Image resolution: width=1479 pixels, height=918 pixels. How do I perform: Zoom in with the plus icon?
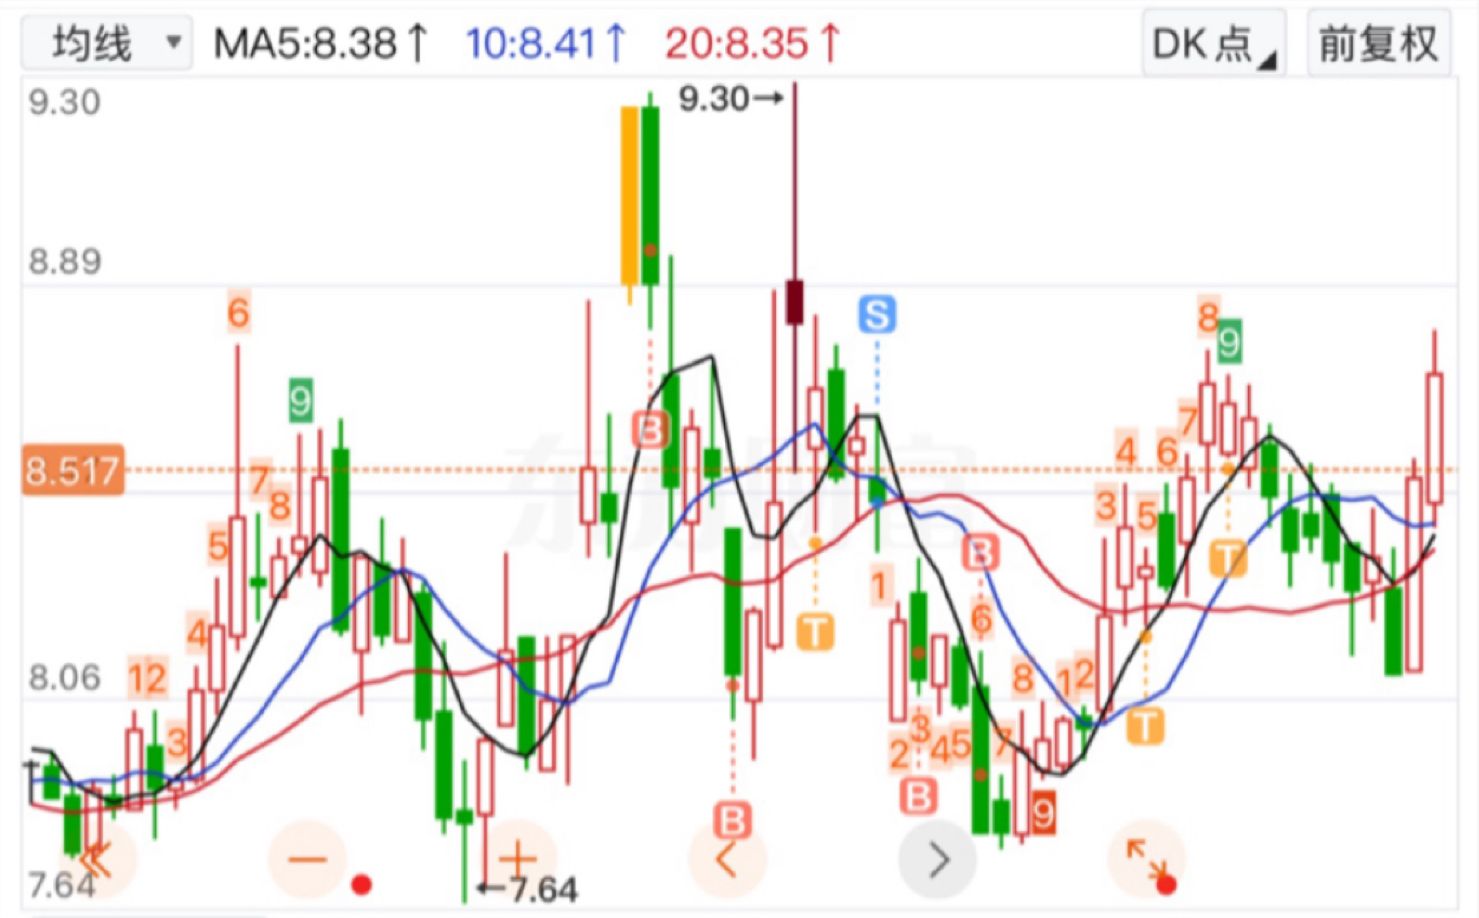[x=517, y=858]
